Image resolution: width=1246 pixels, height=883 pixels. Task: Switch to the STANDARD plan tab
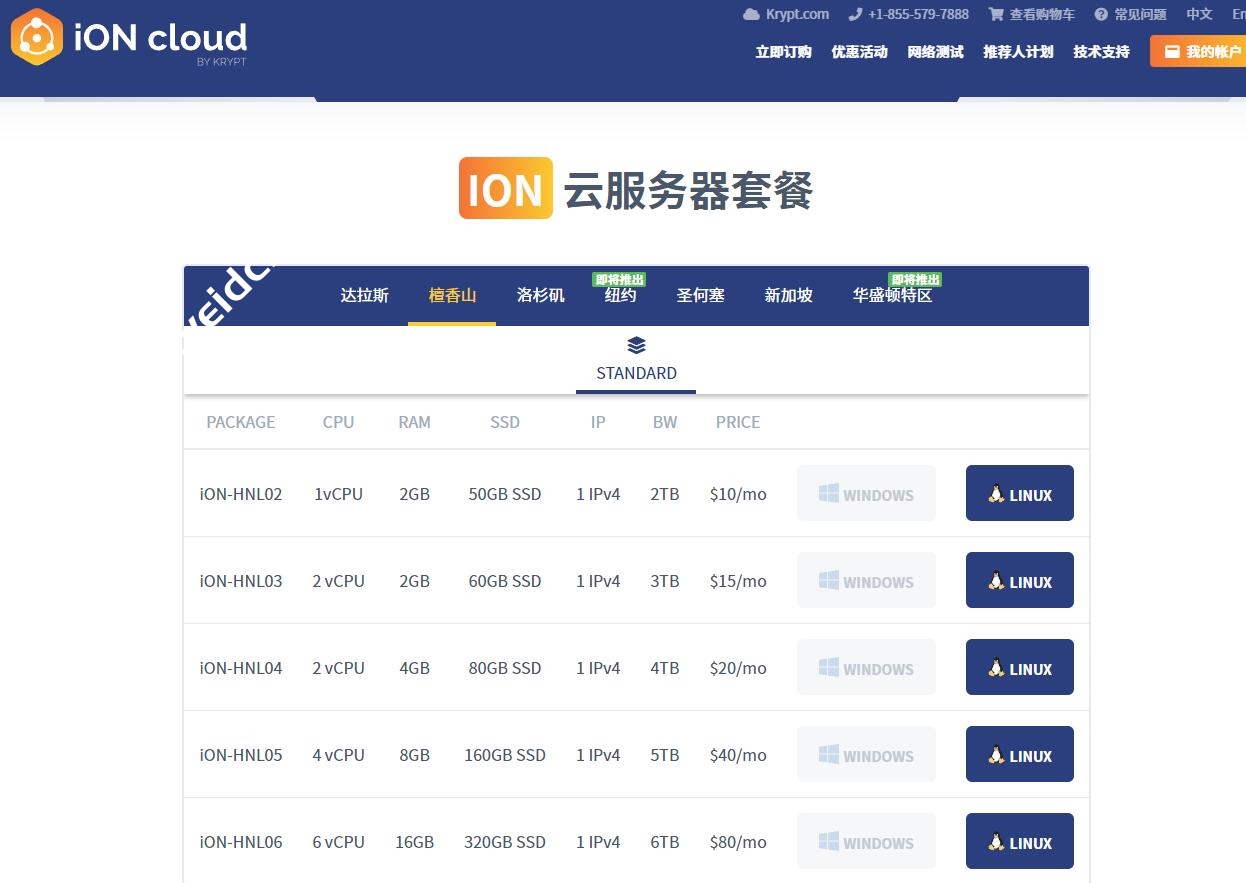[x=636, y=373]
